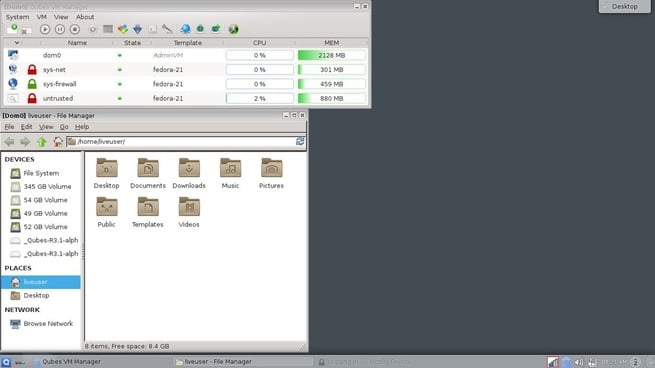The image size is (655, 368).
Task: Open VM settings with the wrench icon
Action: tap(167, 29)
